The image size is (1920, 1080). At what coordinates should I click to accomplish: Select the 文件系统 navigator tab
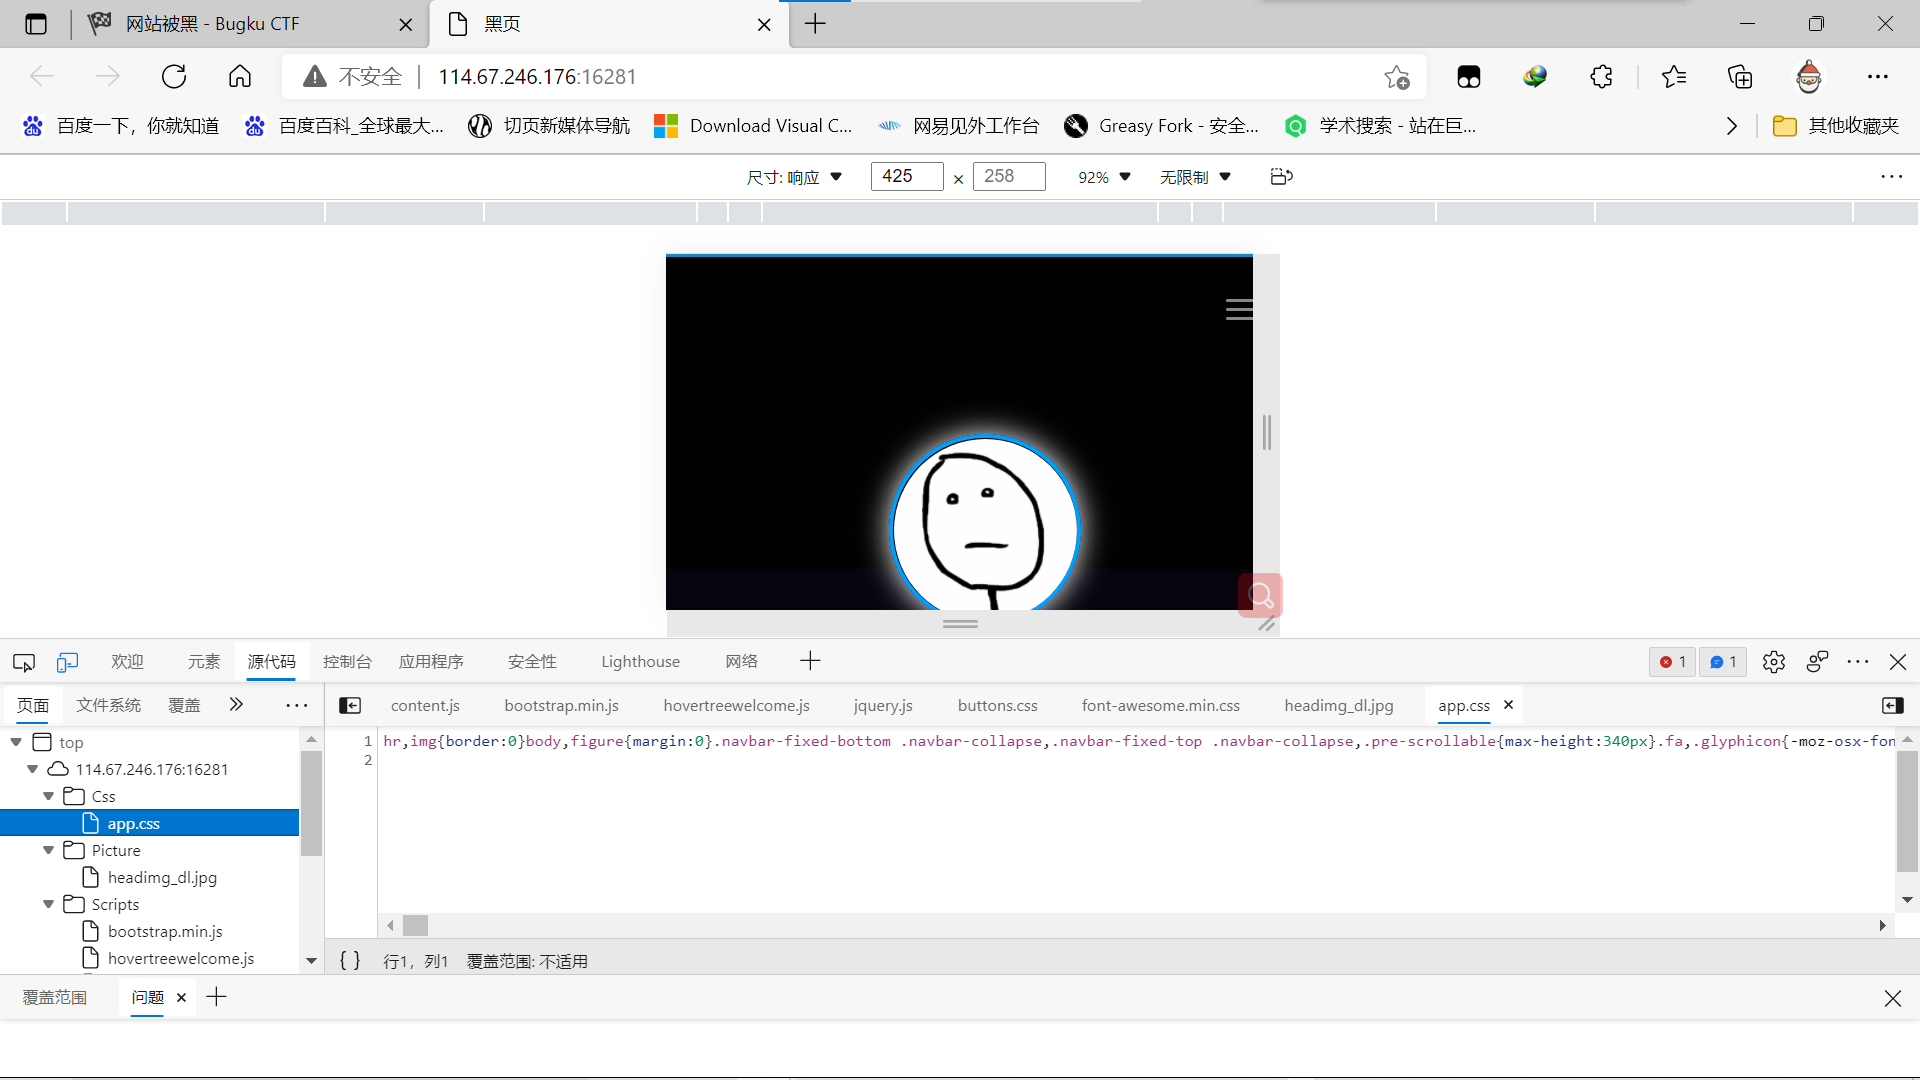(x=109, y=706)
